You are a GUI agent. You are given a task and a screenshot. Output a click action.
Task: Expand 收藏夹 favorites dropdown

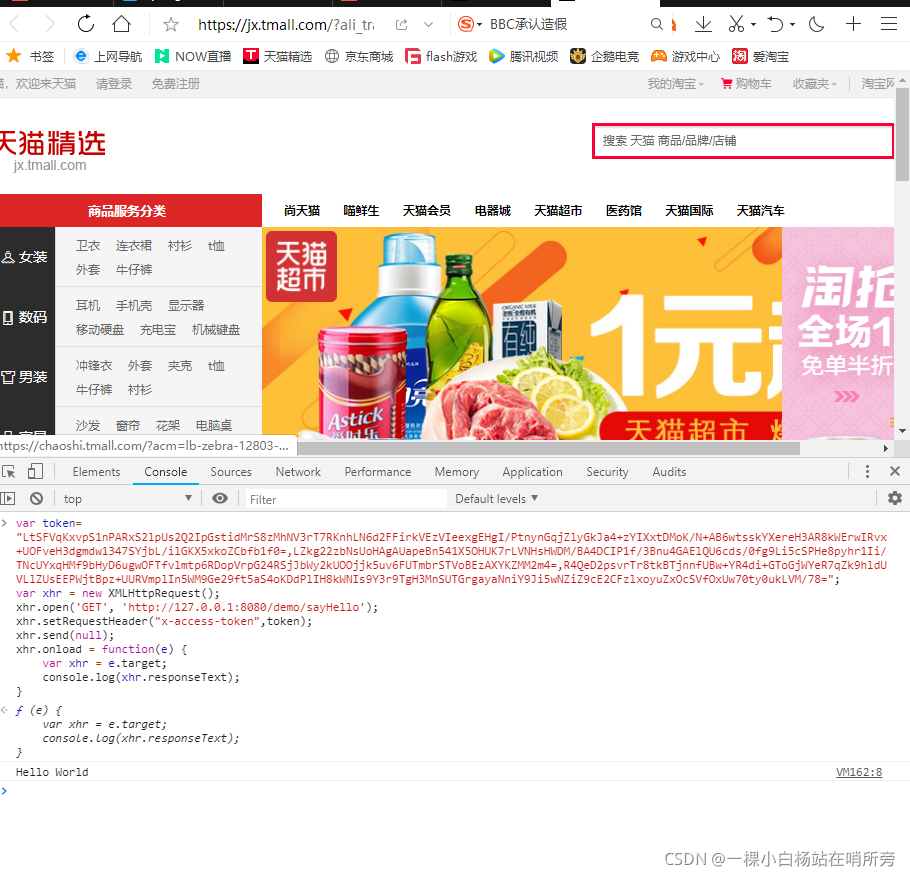point(815,84)
